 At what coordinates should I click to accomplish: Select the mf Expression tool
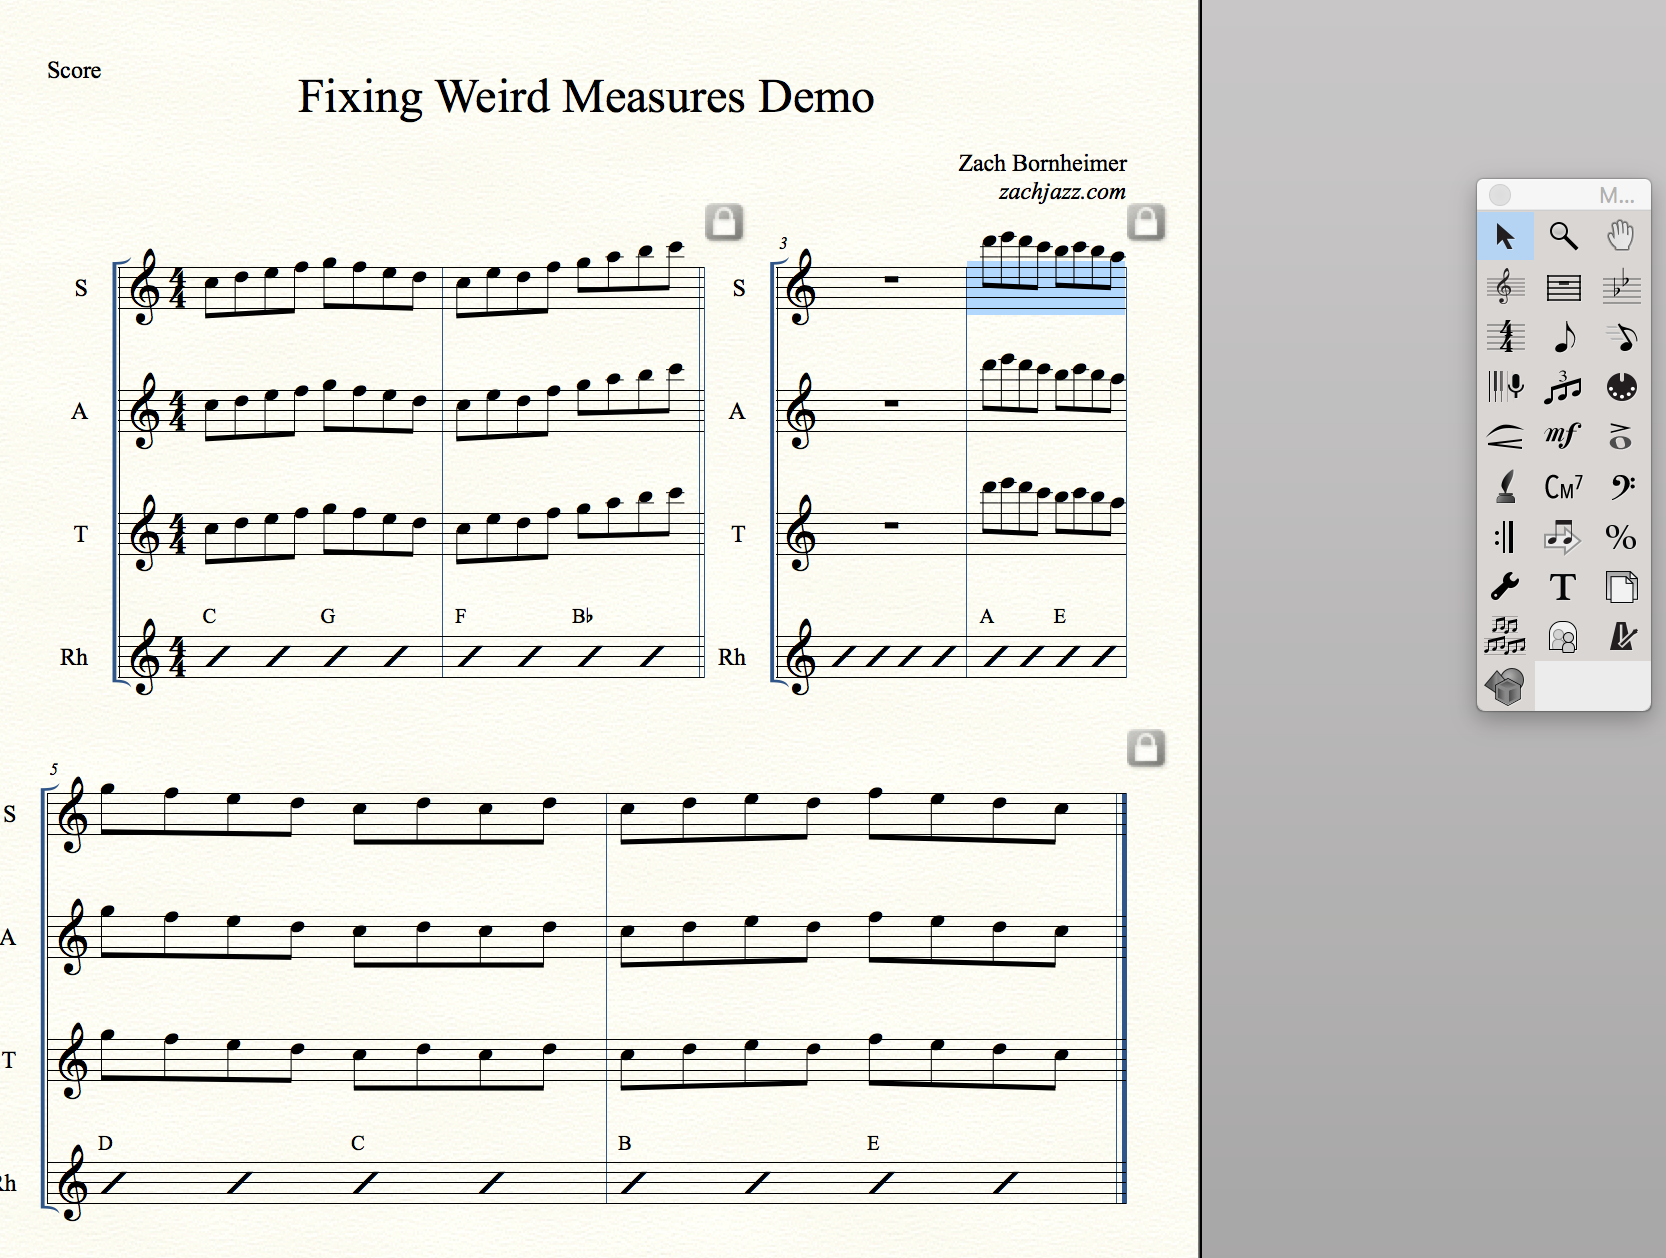pyautogui.click(x=1563, y=437)
